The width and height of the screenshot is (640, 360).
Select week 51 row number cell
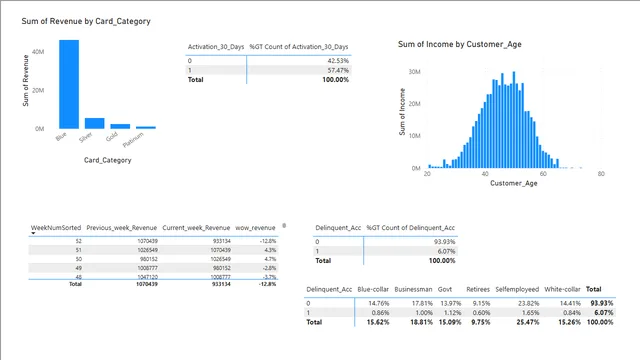tap(78, 250)
